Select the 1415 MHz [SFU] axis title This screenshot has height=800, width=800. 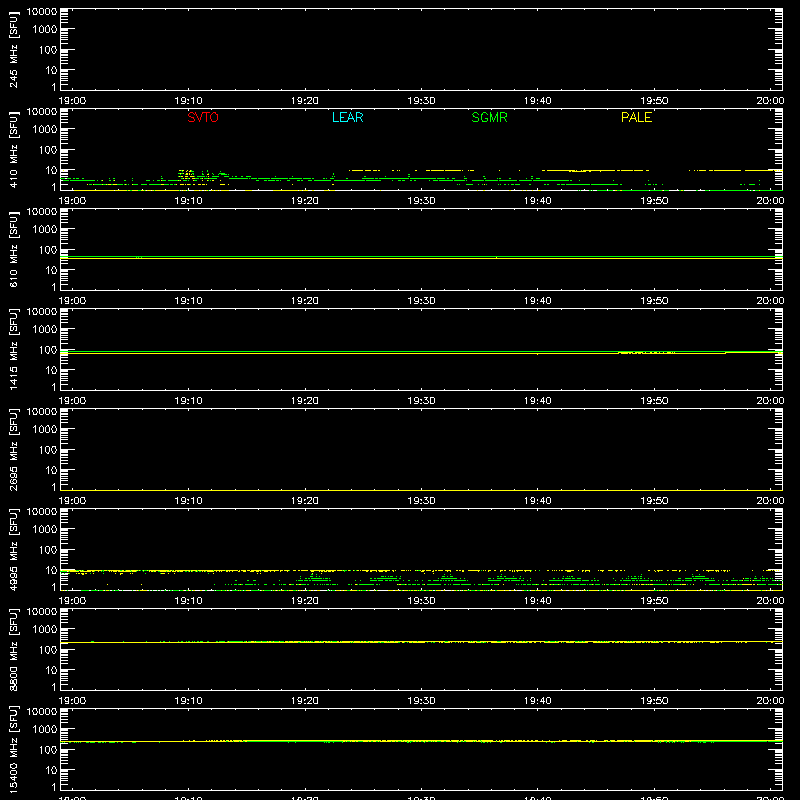point(13,349)
